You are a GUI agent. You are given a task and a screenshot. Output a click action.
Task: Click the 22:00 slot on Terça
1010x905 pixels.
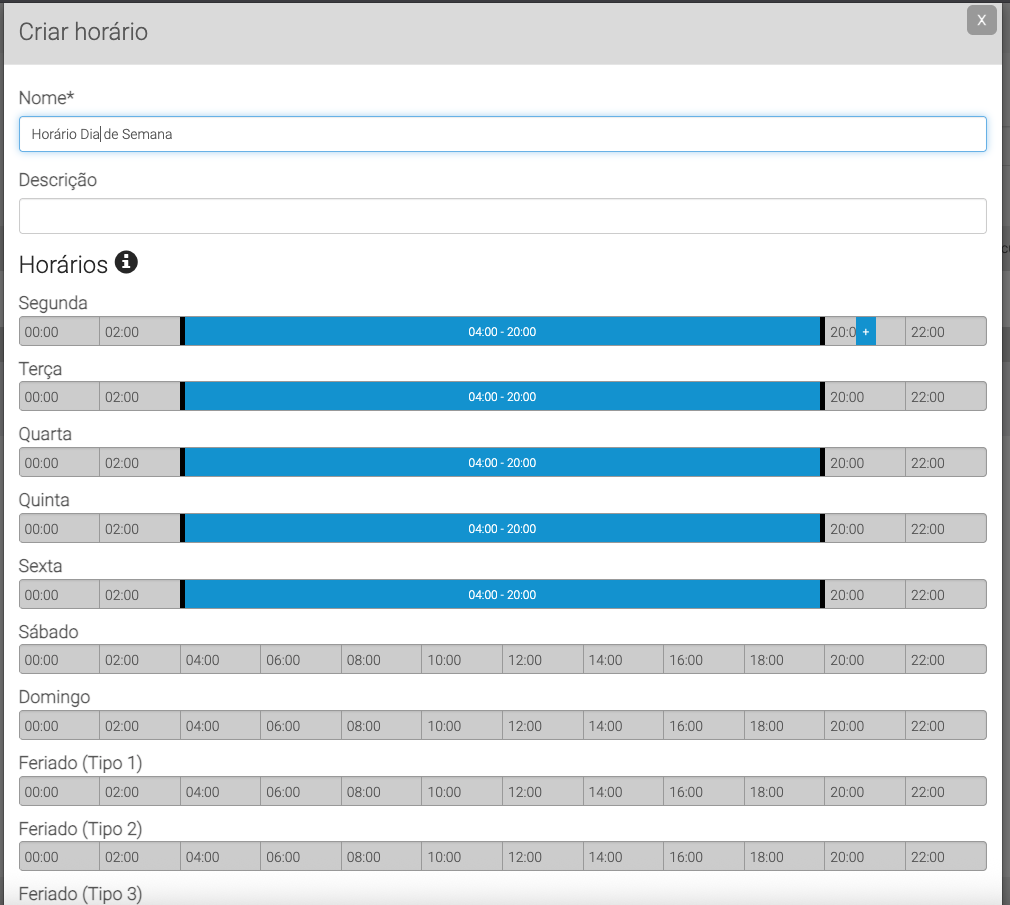pos(945,397)
